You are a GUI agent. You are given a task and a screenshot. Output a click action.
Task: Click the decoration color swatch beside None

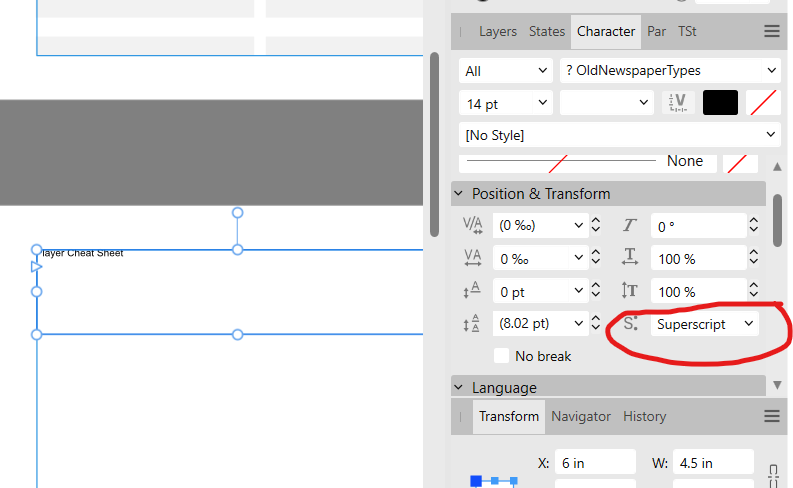[x=740, y=163]
